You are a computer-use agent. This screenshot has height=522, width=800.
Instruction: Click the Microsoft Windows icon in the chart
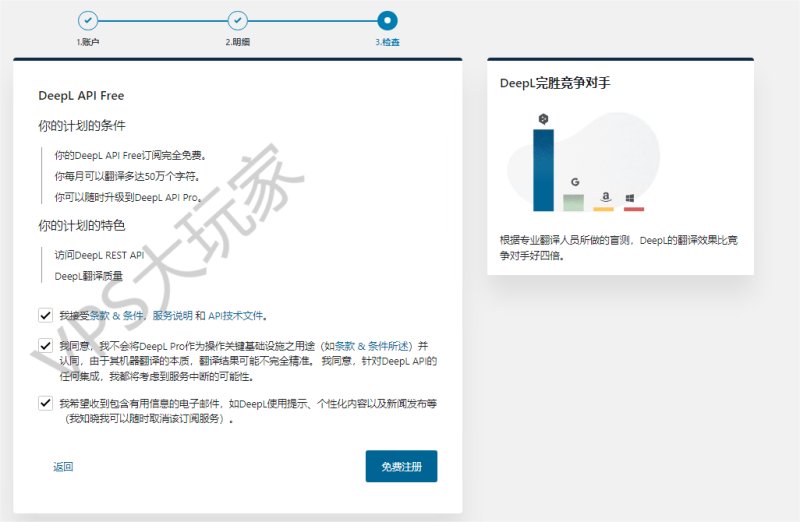(630, 198)
